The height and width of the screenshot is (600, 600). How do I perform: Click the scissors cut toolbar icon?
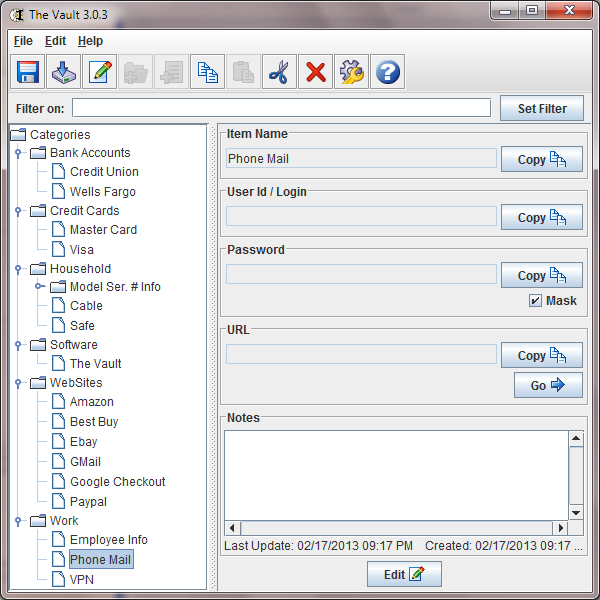279,72
